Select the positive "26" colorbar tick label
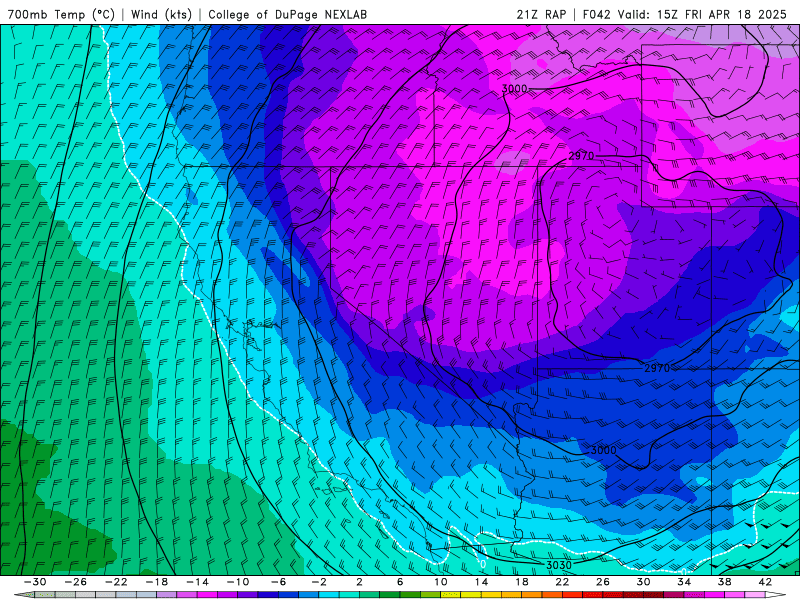Screen dimensions: 800x600 click(603, 582)
